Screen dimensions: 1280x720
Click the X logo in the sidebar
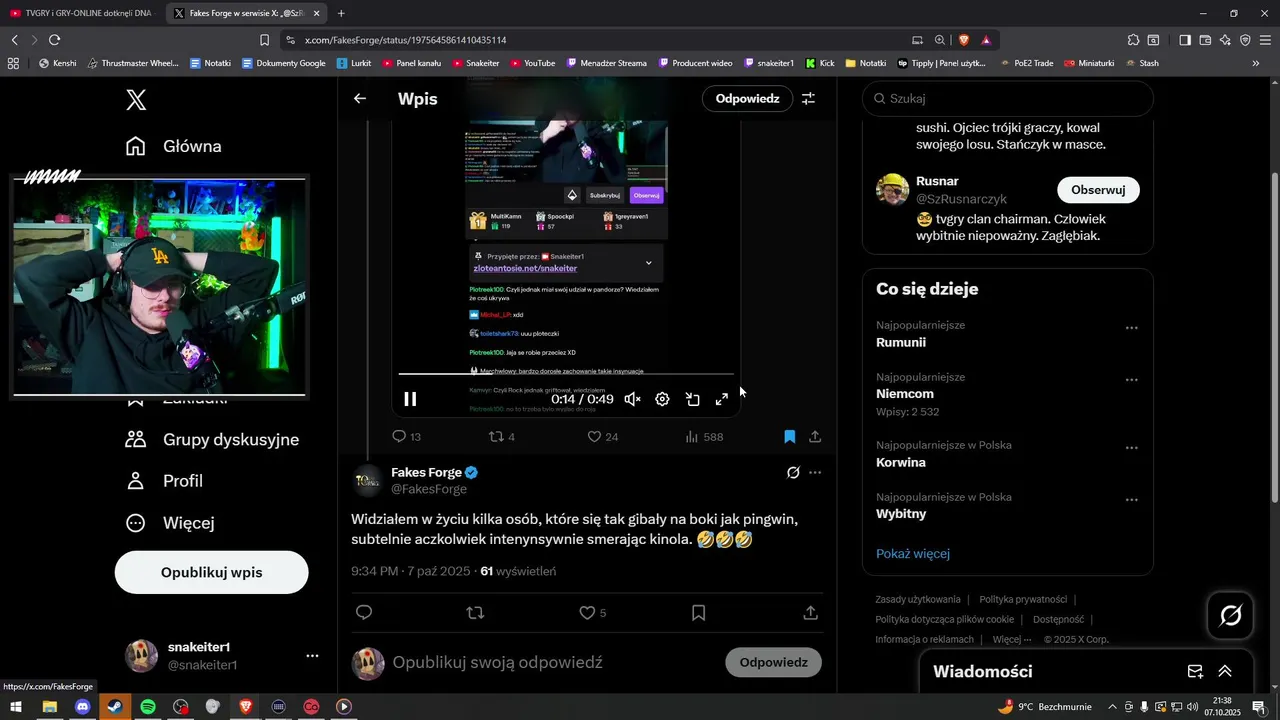(x=136, y=99)
